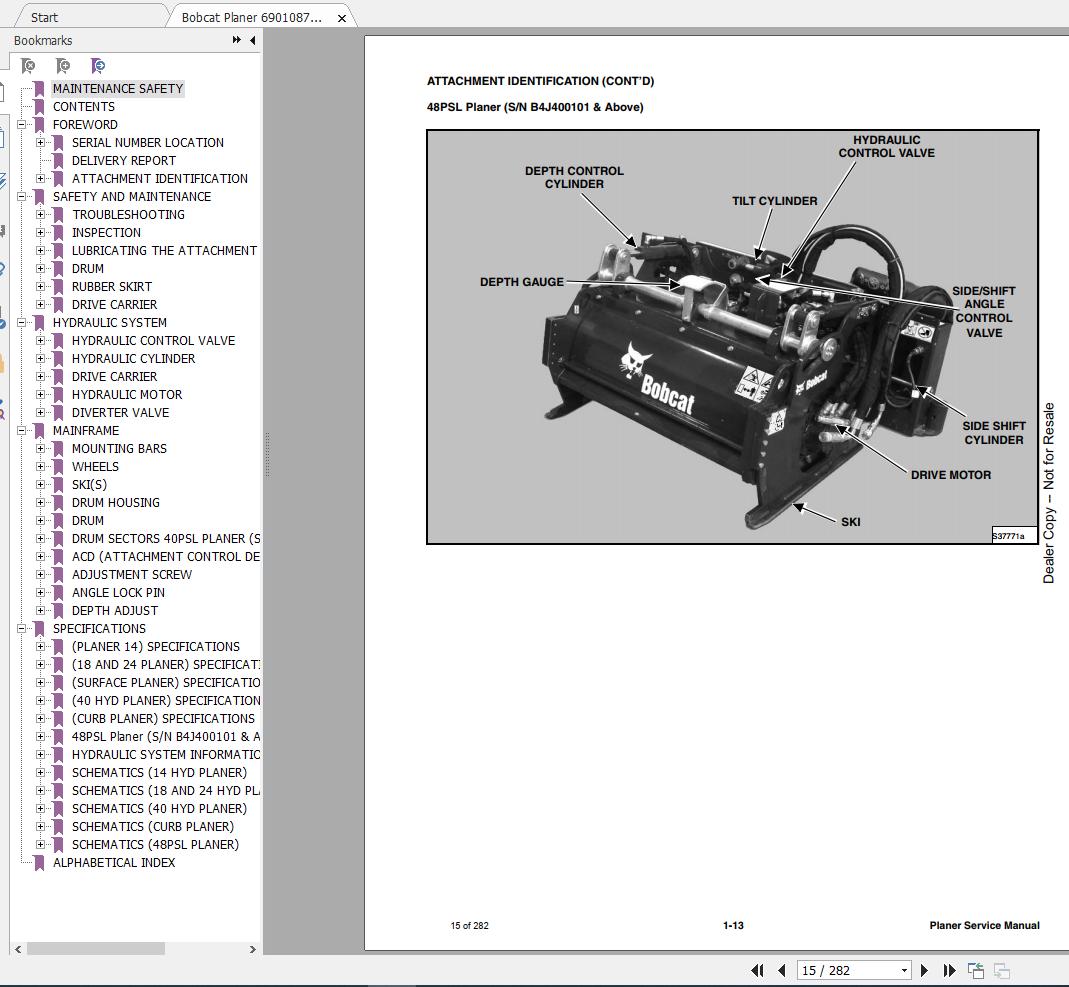Advance to the next page

click(x=924, y=970)
